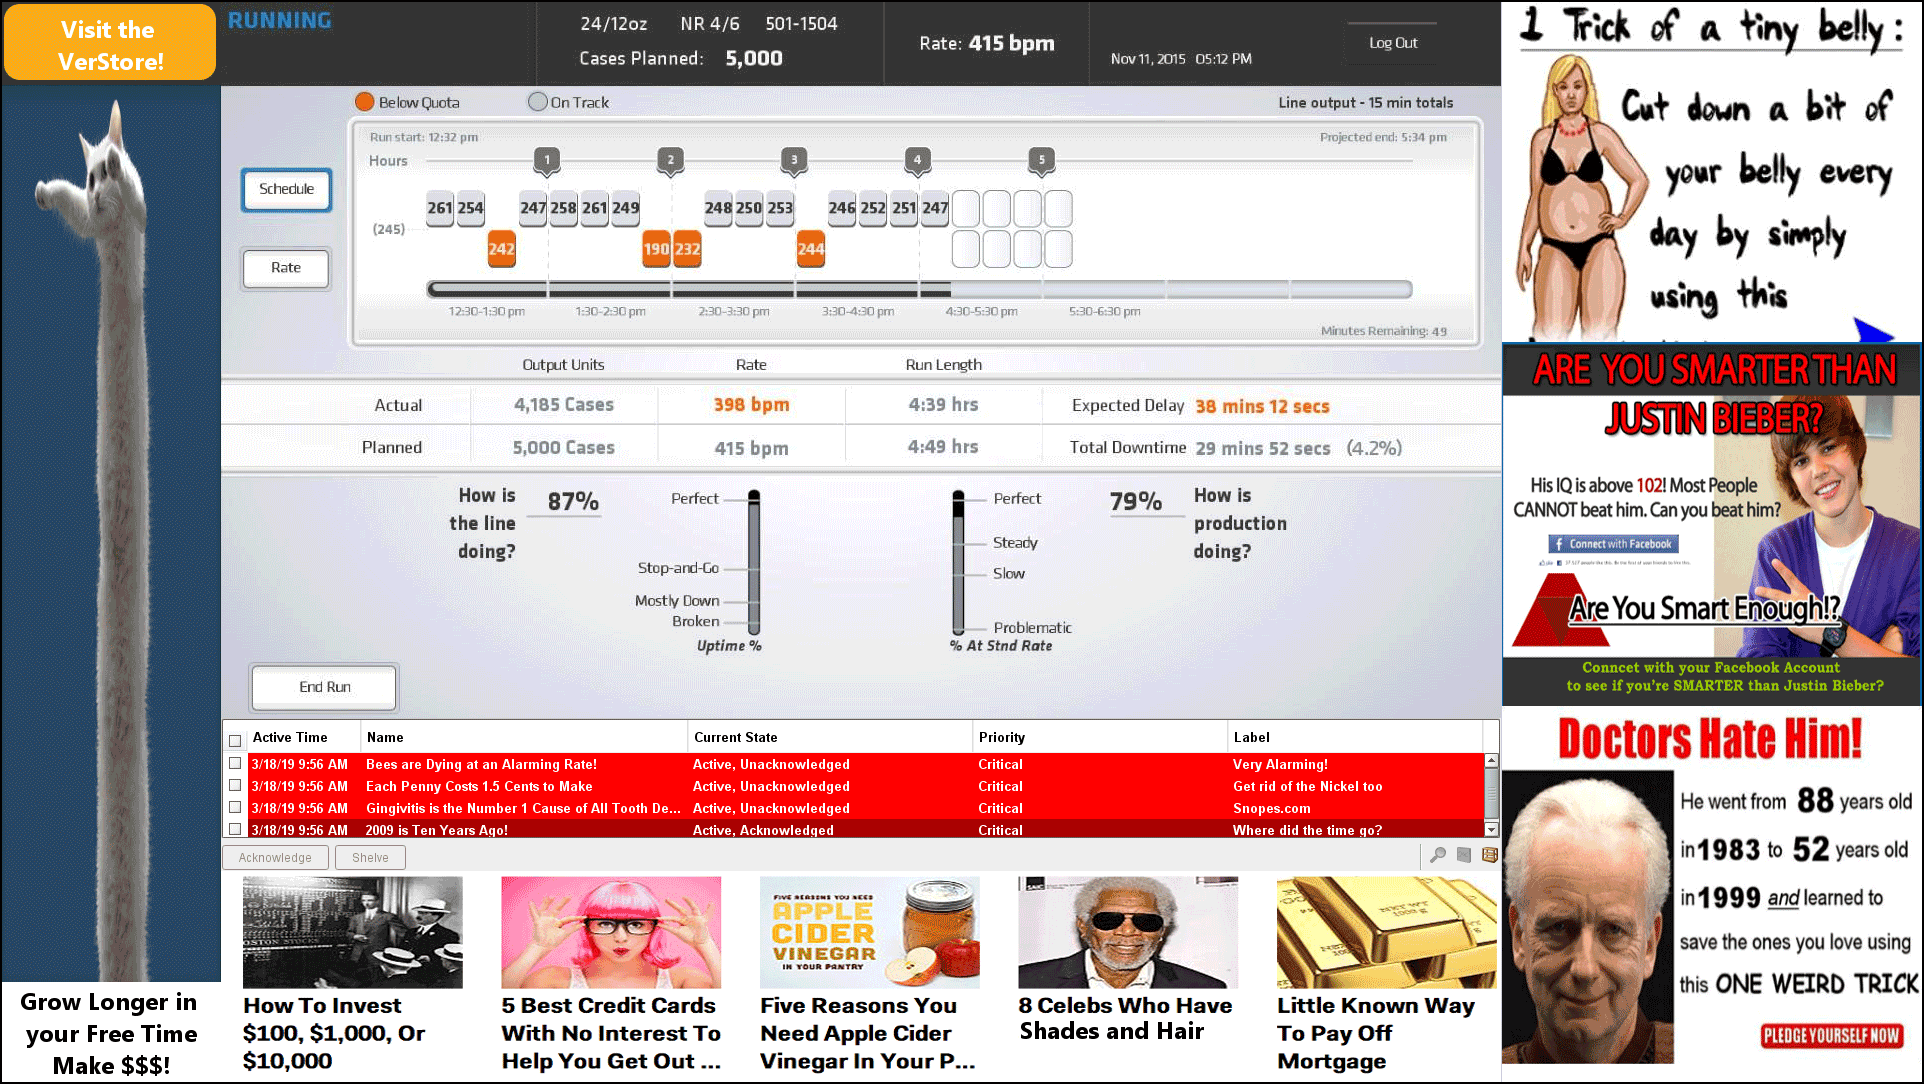Select the orange 244 below-quota block
This screenshot has width=1924, height=1084.
tap(810, 248)
